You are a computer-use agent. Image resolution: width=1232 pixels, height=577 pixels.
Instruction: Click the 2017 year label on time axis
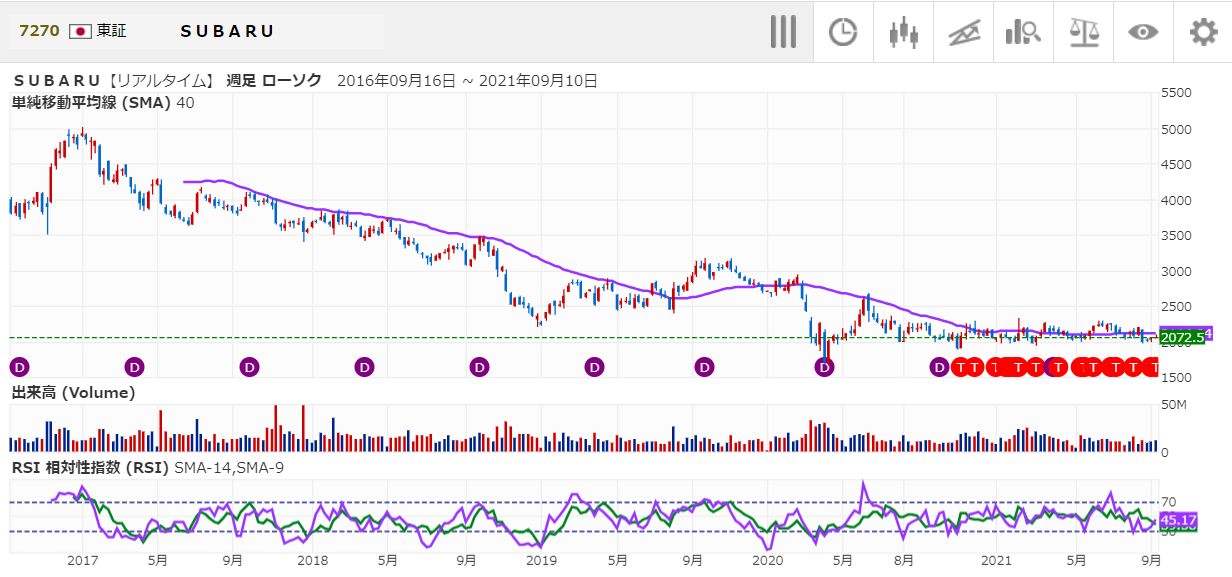(x=84, y=560)
